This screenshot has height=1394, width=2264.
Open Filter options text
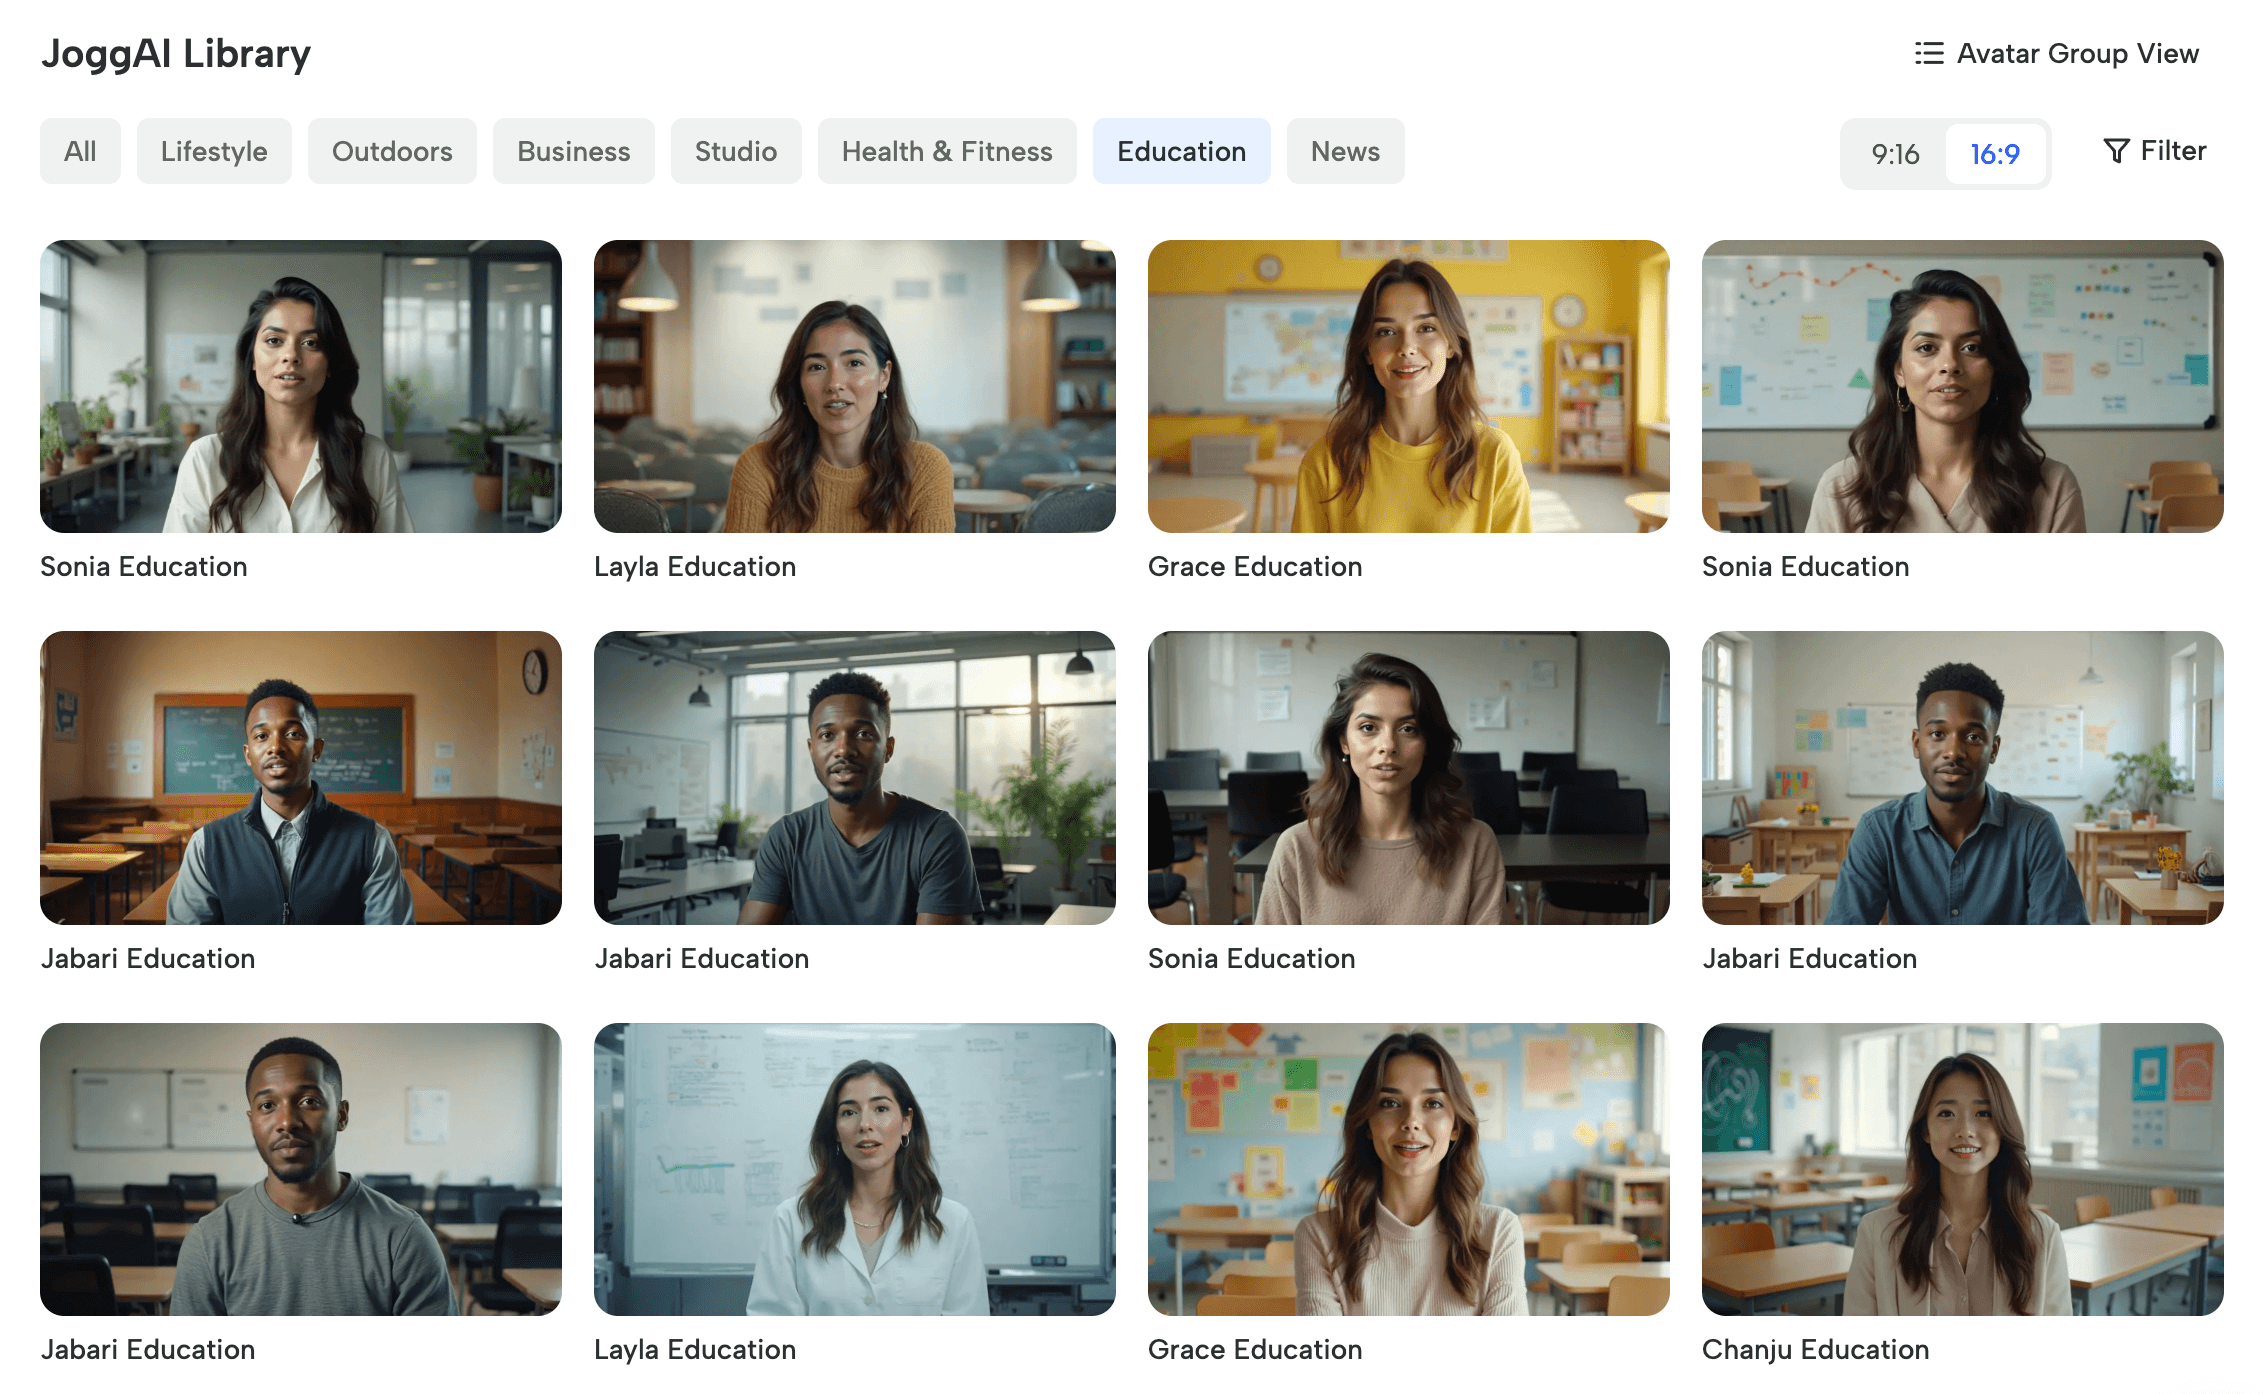(2173, 151)
